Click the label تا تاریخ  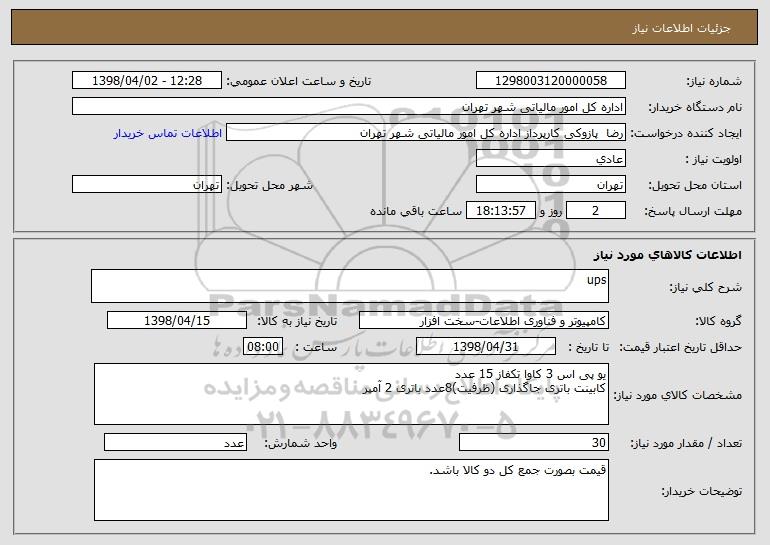pos(588,347)
